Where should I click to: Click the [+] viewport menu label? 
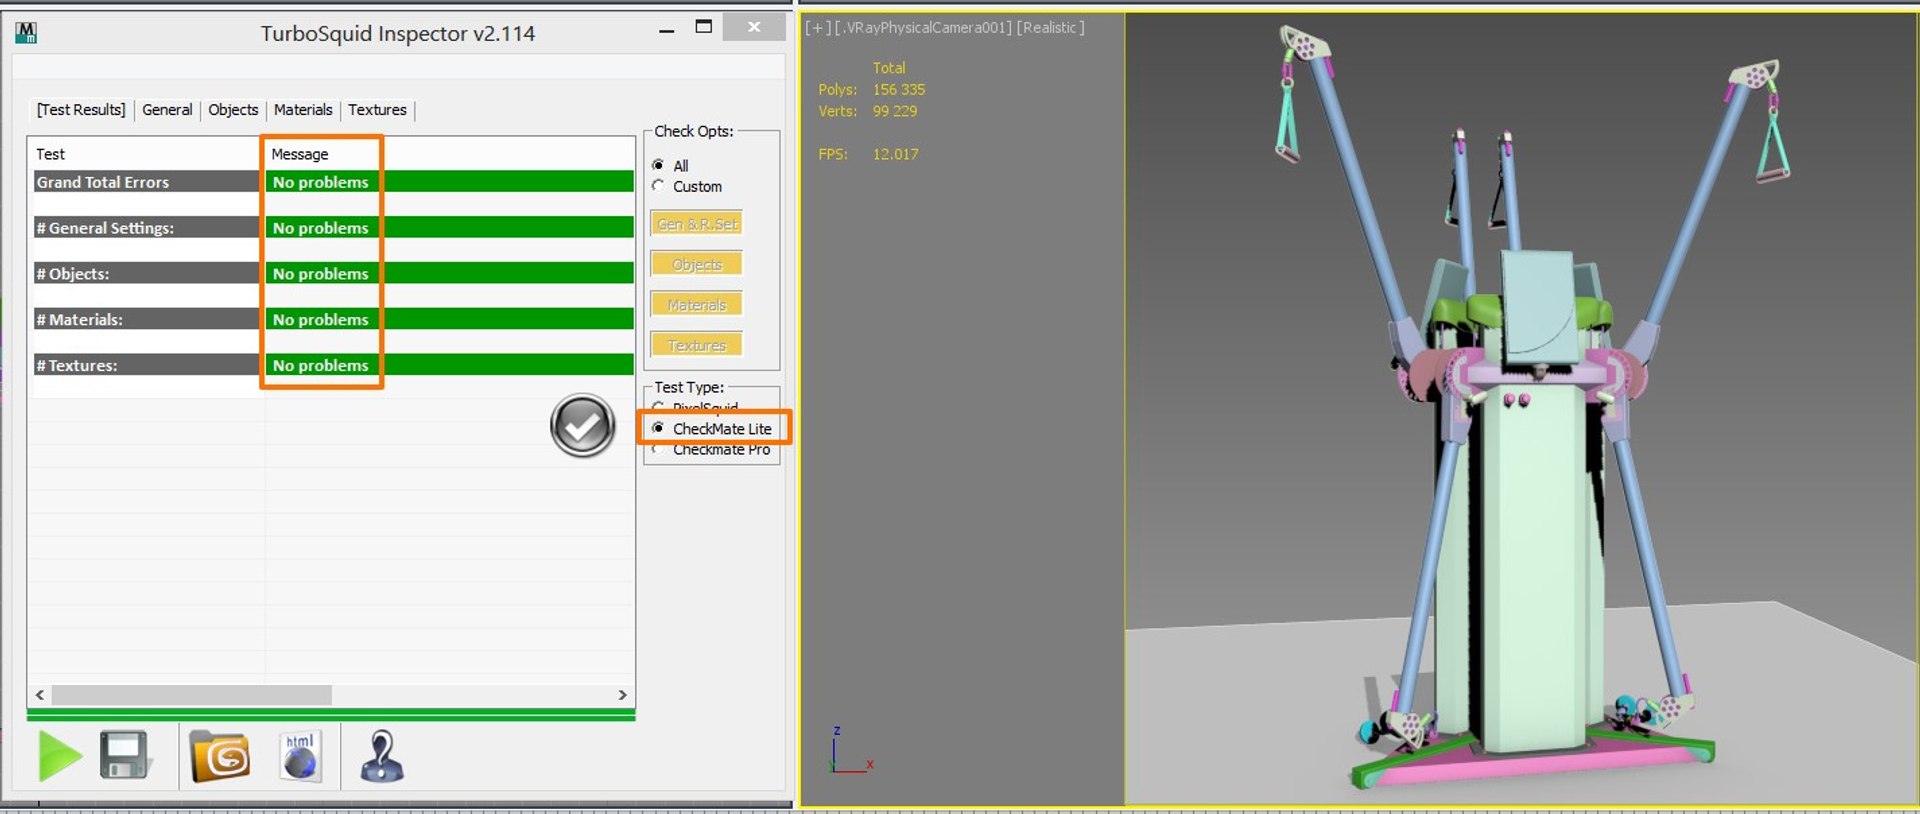tap(818, 28)
